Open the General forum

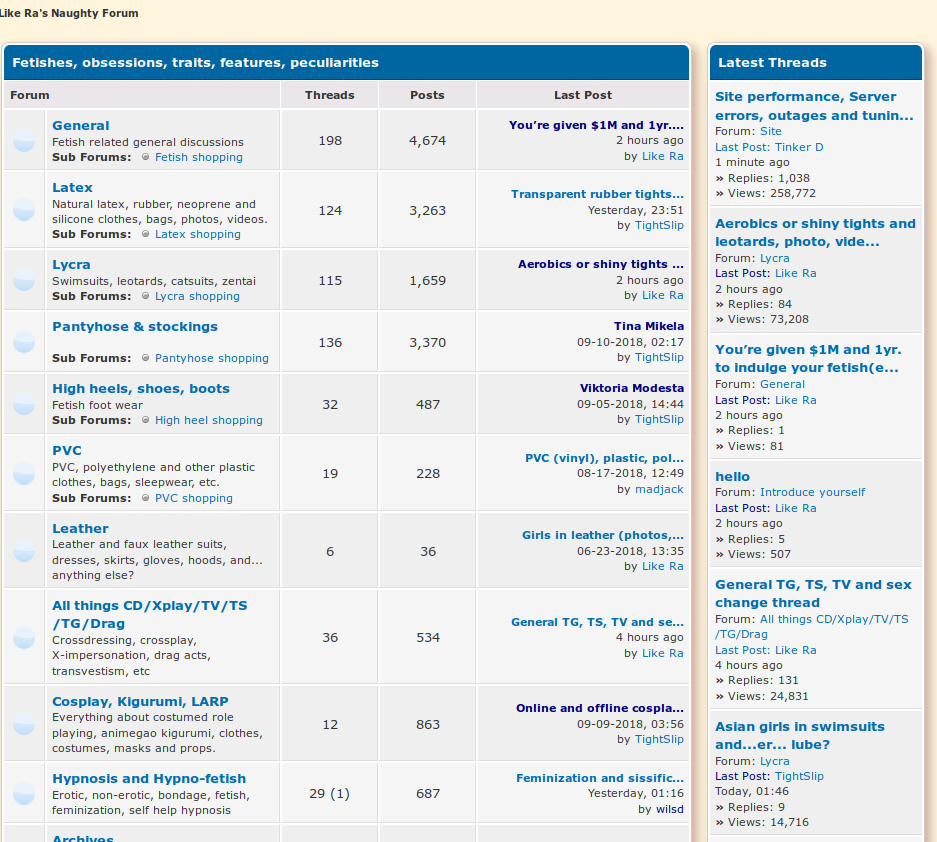click(81, 126)
